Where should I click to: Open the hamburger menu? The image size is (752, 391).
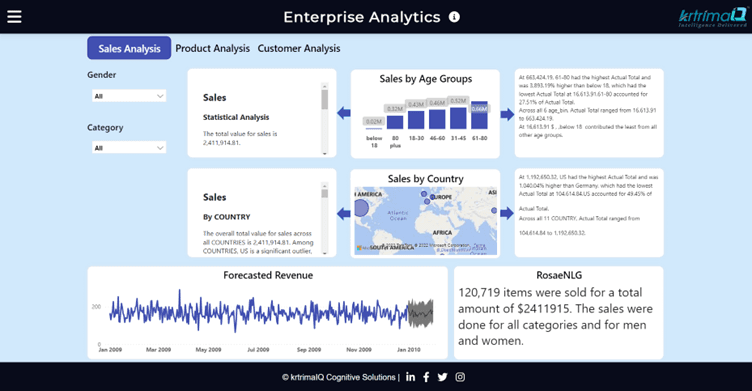pos(14,17)
